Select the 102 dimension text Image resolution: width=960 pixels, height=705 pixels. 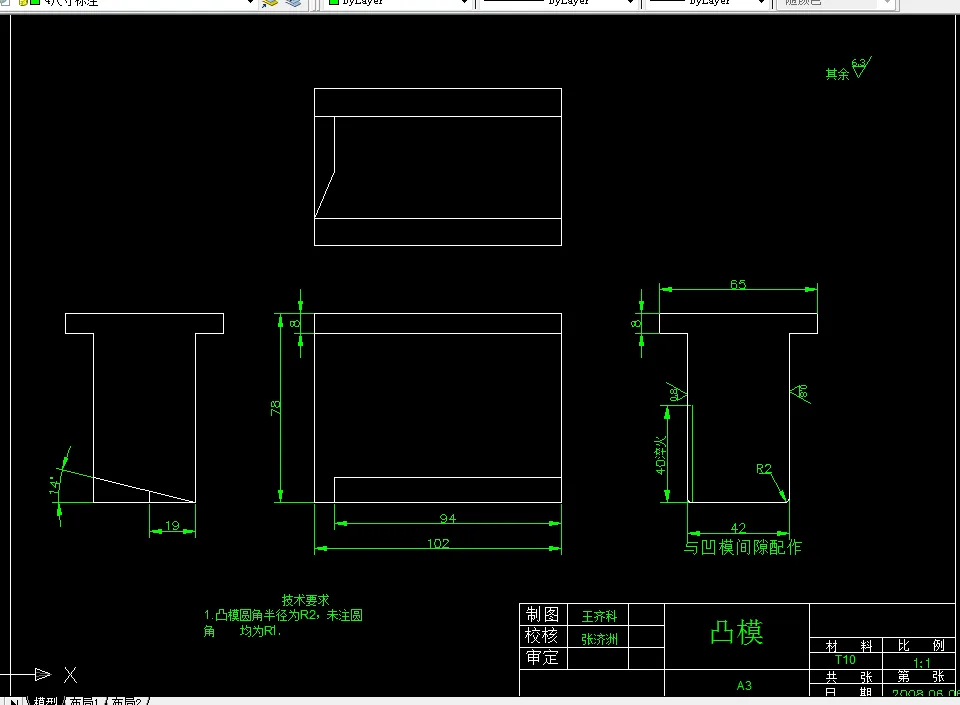click(438, 543)
